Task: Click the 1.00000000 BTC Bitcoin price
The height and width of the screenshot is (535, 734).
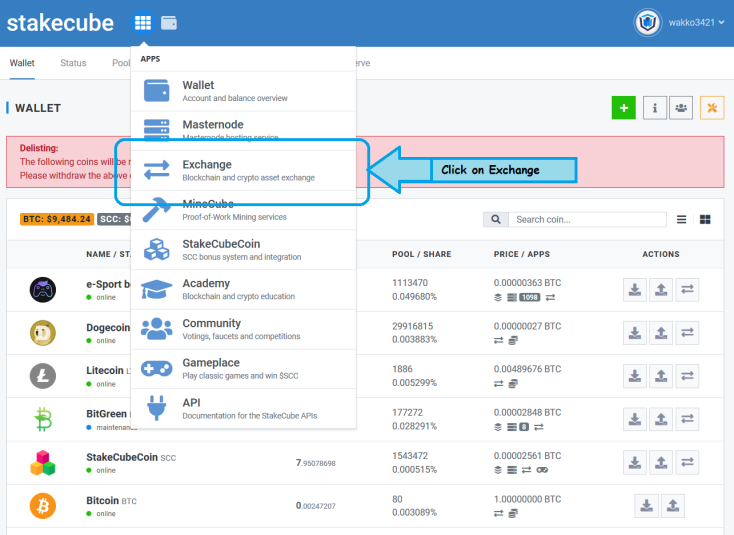Action: click(x=527, y=499)
